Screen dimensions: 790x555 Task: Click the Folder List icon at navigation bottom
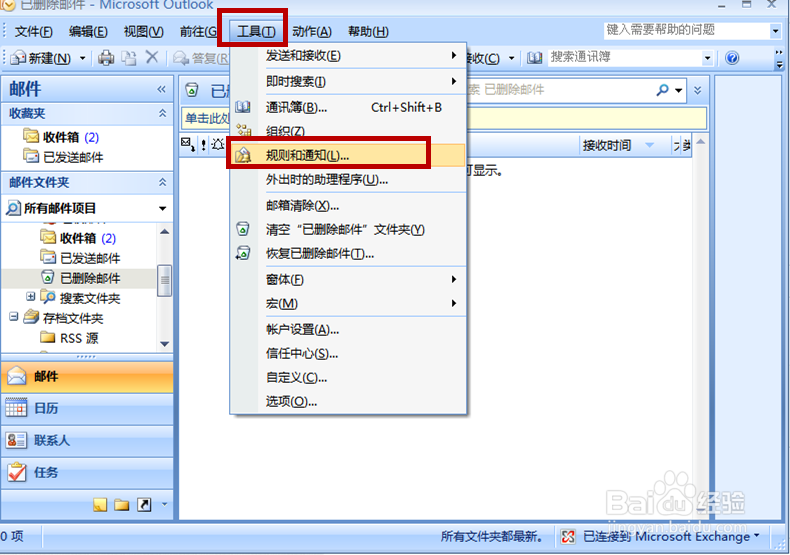[121, 504]
